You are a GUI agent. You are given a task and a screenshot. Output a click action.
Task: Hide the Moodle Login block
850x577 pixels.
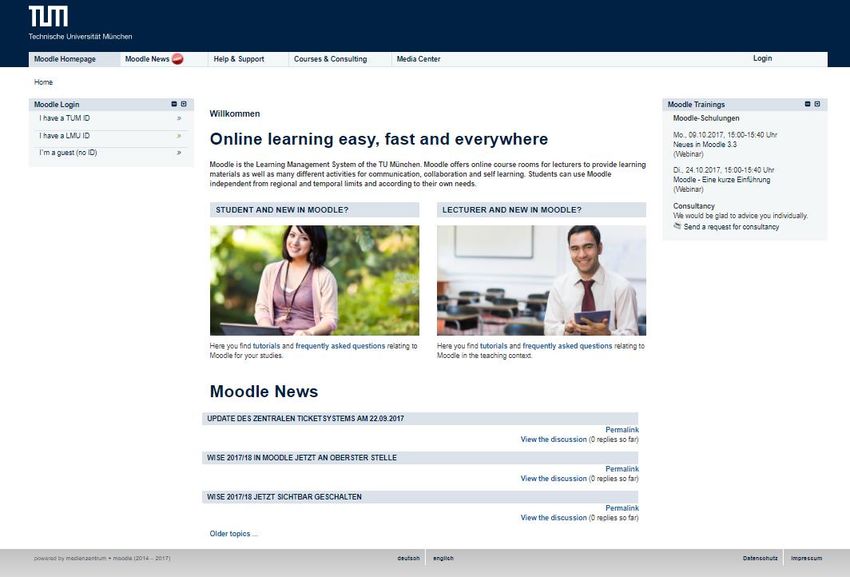point(174,104)
